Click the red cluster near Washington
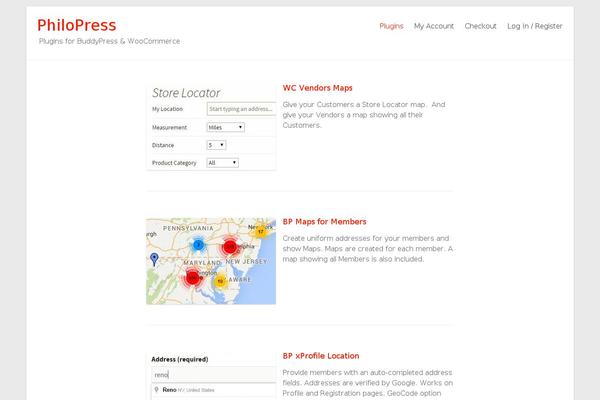 tap(193, 278)
